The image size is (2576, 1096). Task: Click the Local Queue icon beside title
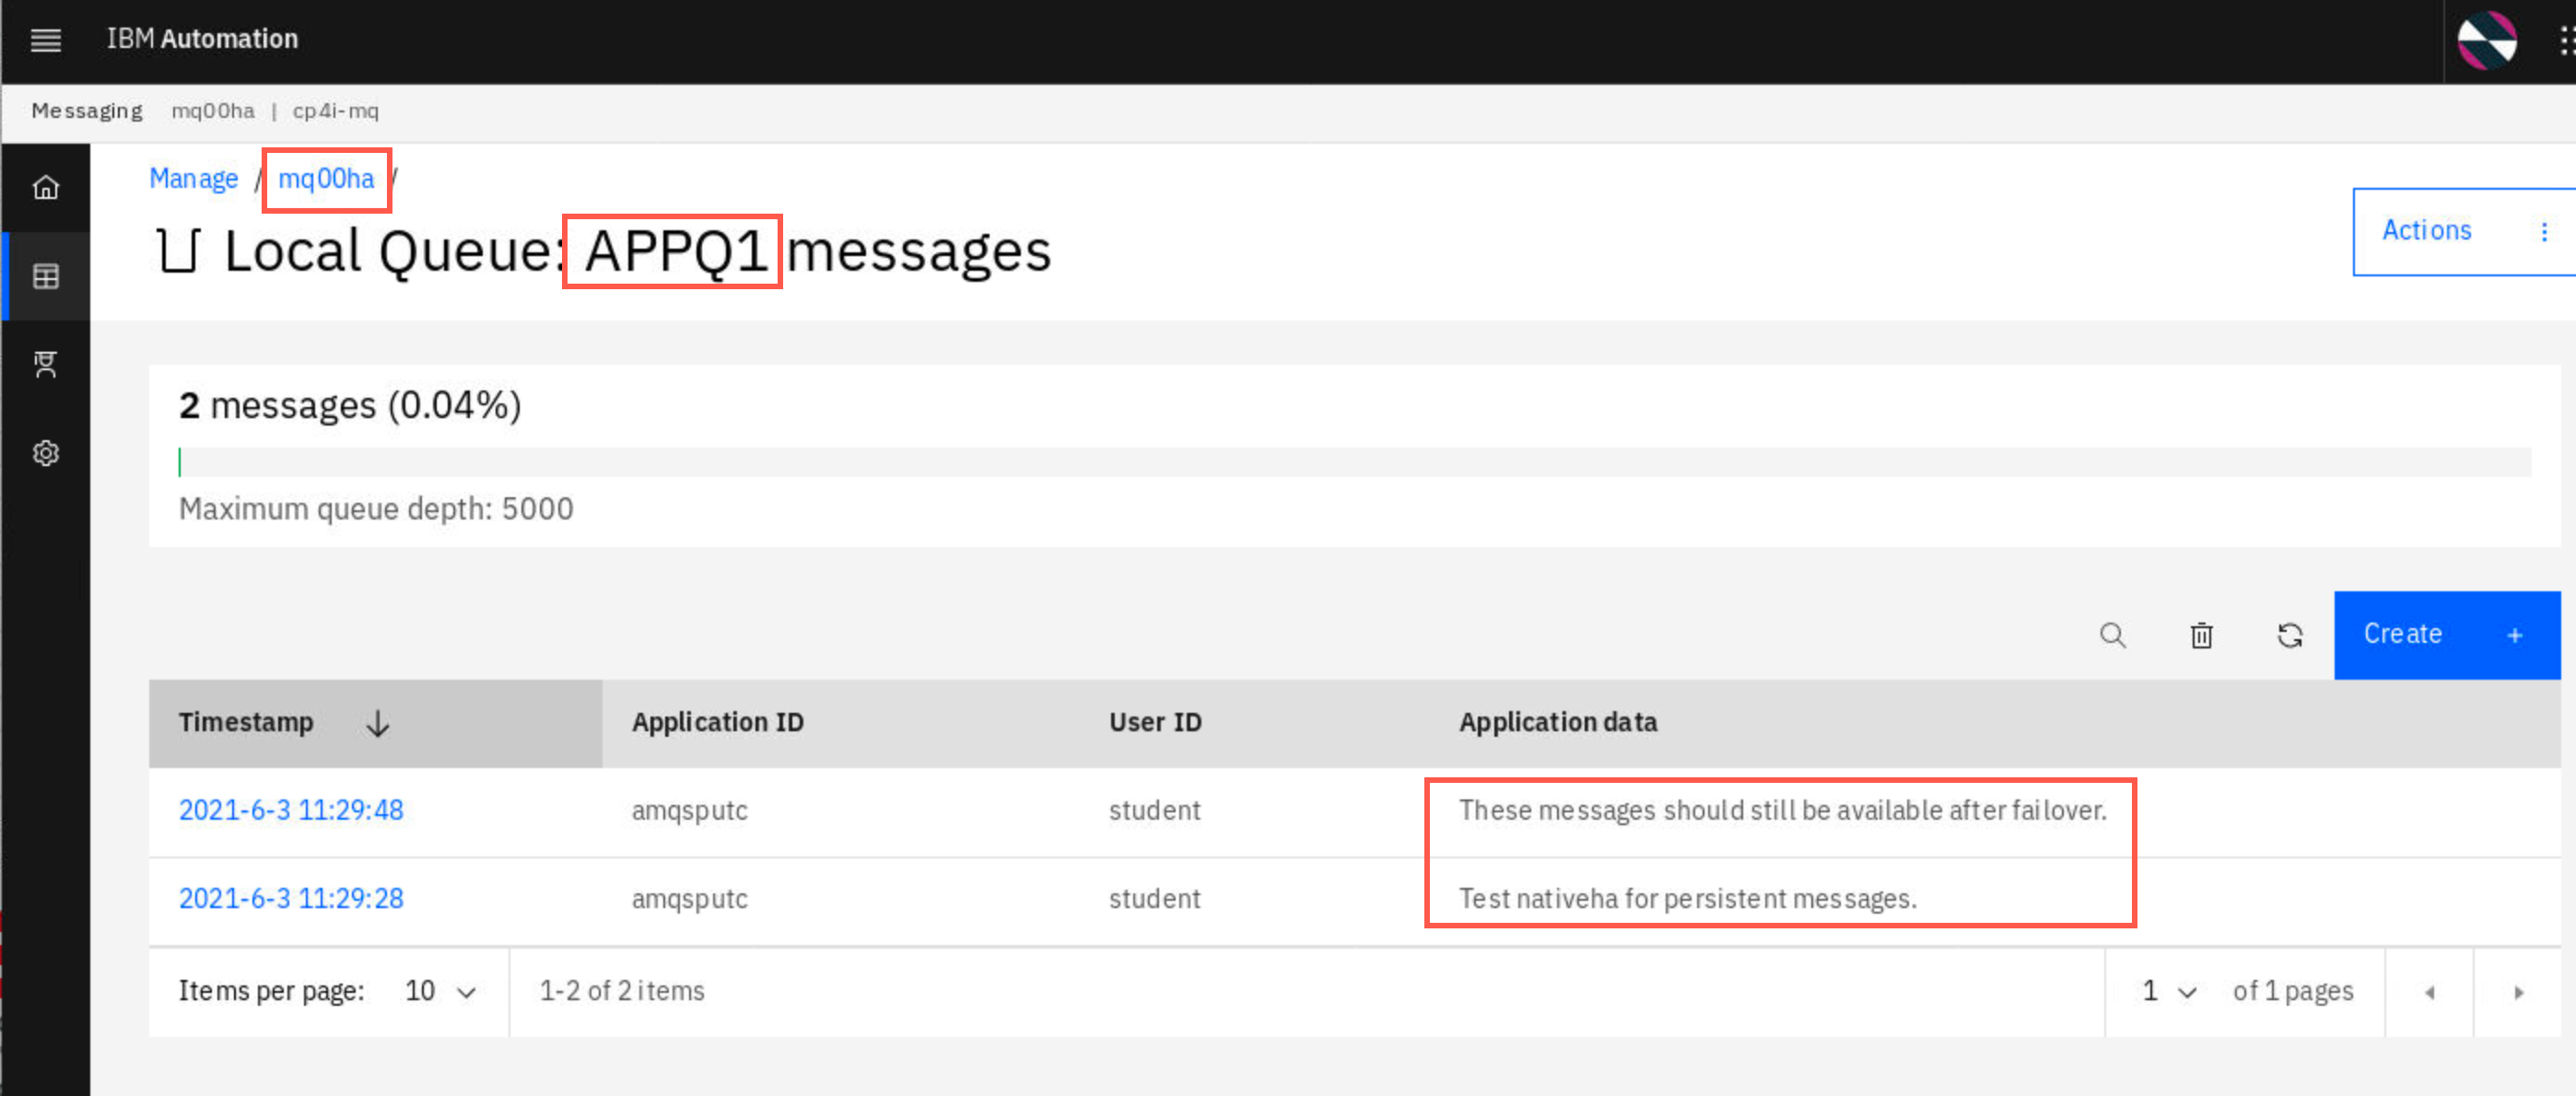[179, 250]
